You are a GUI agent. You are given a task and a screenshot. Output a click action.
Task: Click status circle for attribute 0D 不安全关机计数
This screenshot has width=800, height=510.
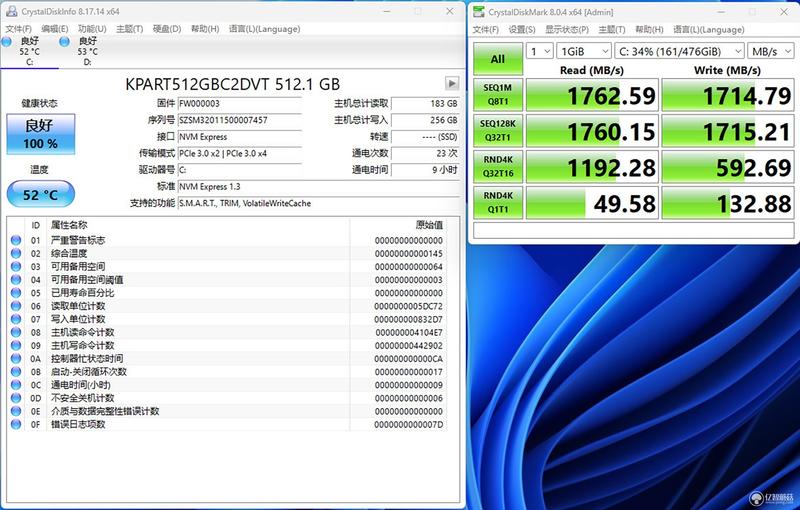(16, 398)
